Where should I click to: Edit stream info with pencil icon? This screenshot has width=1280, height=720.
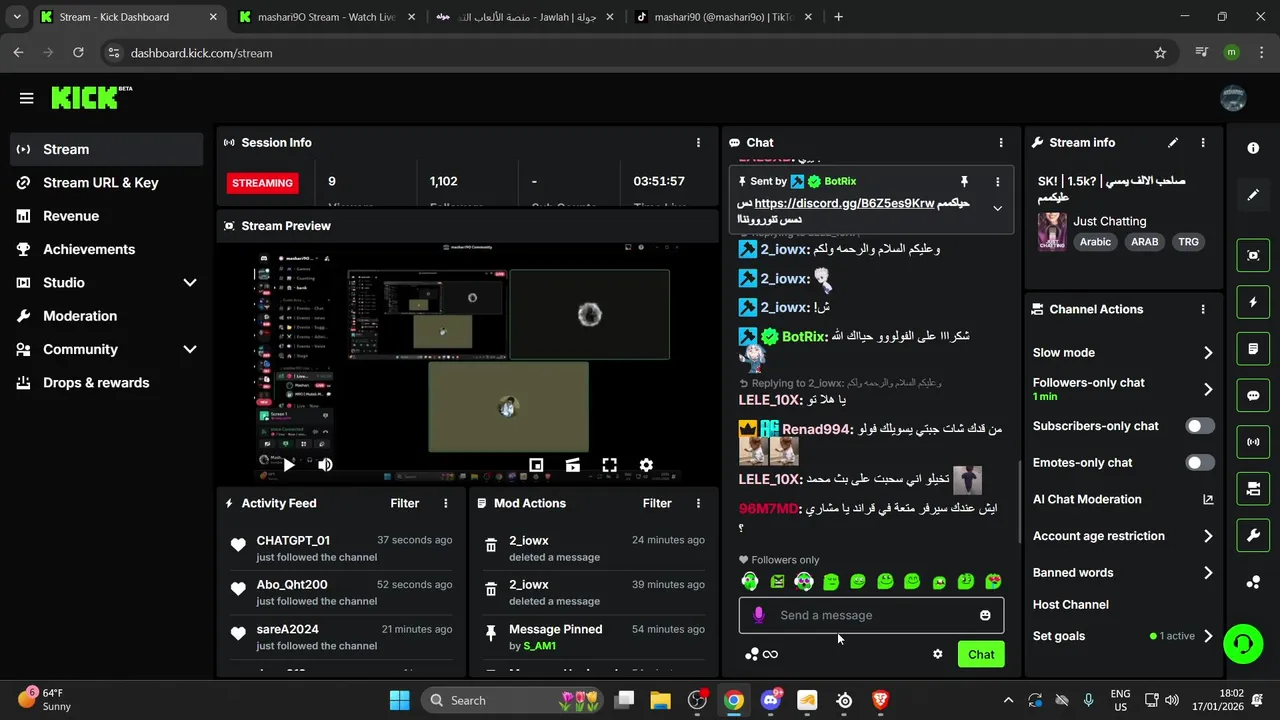(x=1173, y=143)
